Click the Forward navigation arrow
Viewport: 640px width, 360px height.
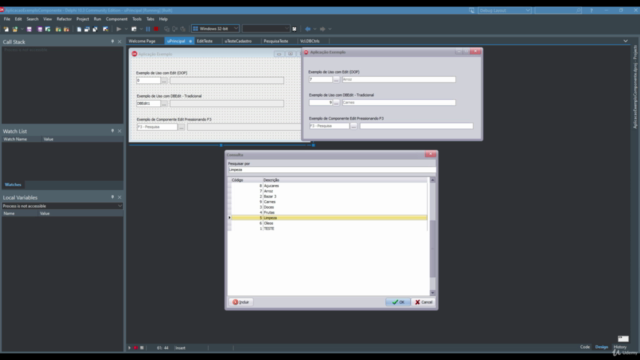click(x=322, y=29)
